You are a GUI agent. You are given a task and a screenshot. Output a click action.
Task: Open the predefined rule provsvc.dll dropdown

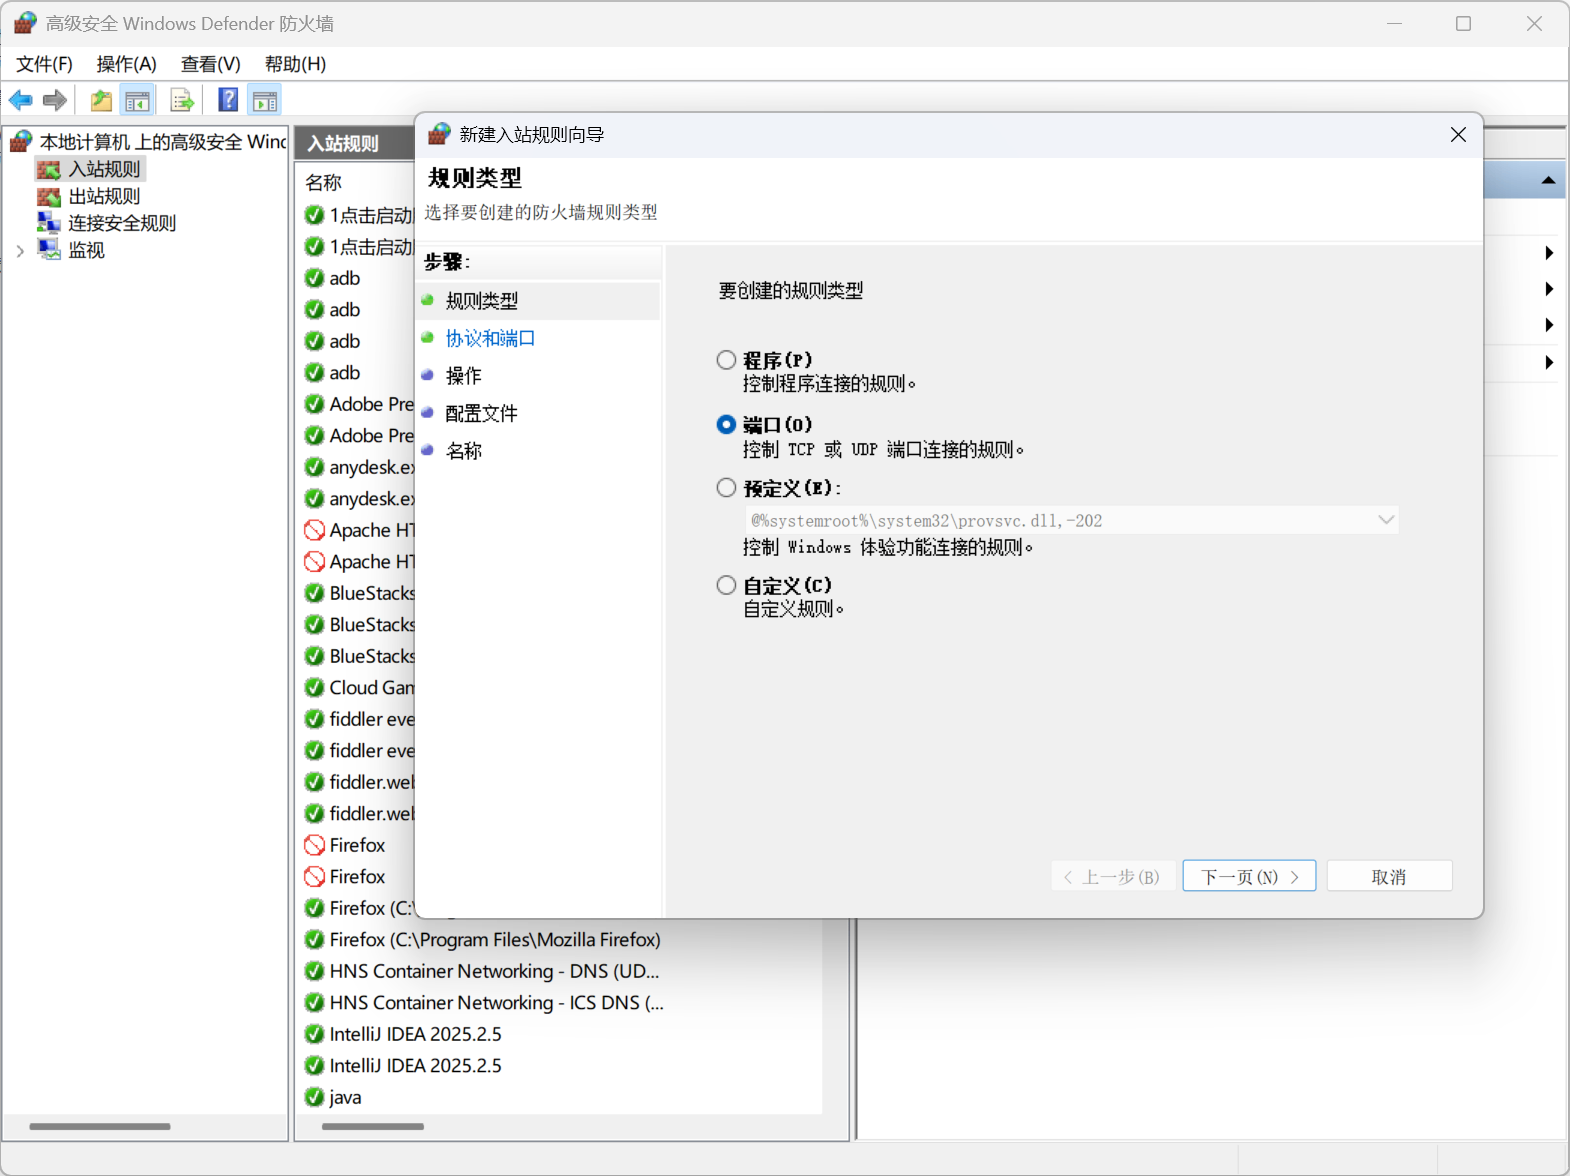[1071, 520]
